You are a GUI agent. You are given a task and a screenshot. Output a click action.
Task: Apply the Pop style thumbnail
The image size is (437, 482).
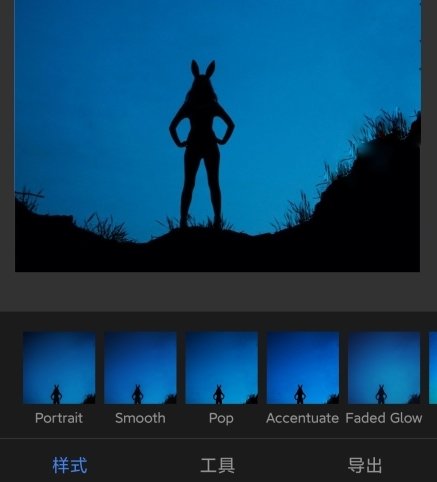pyautogui.click(x=221, y=368)
